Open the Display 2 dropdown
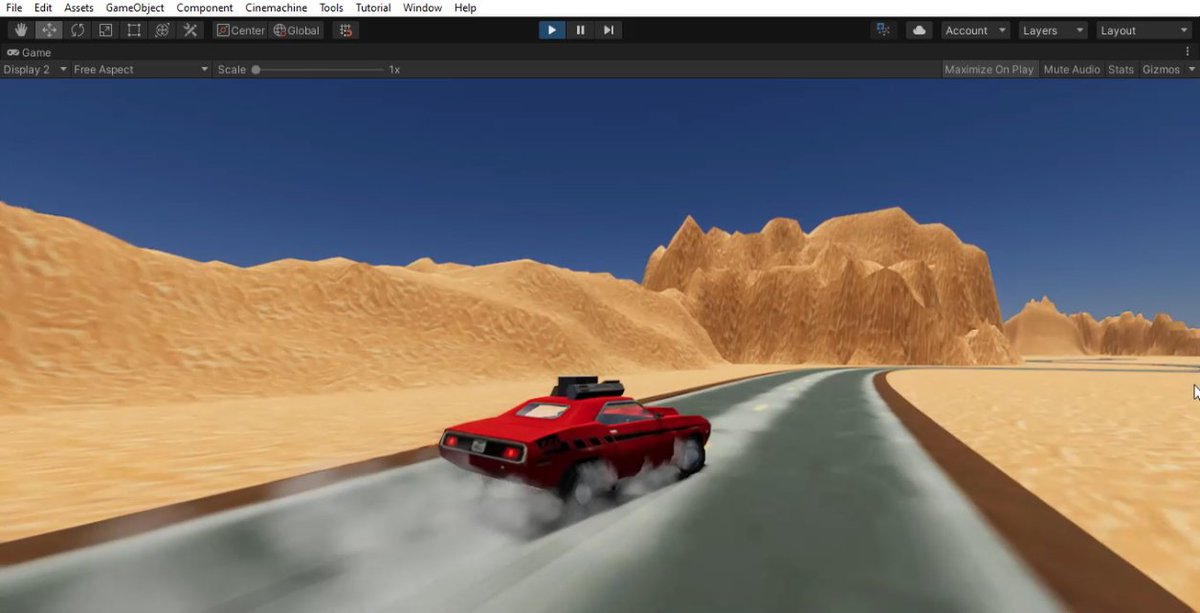The height and width of the screenshot is (613, 1200). coord(35,69)
